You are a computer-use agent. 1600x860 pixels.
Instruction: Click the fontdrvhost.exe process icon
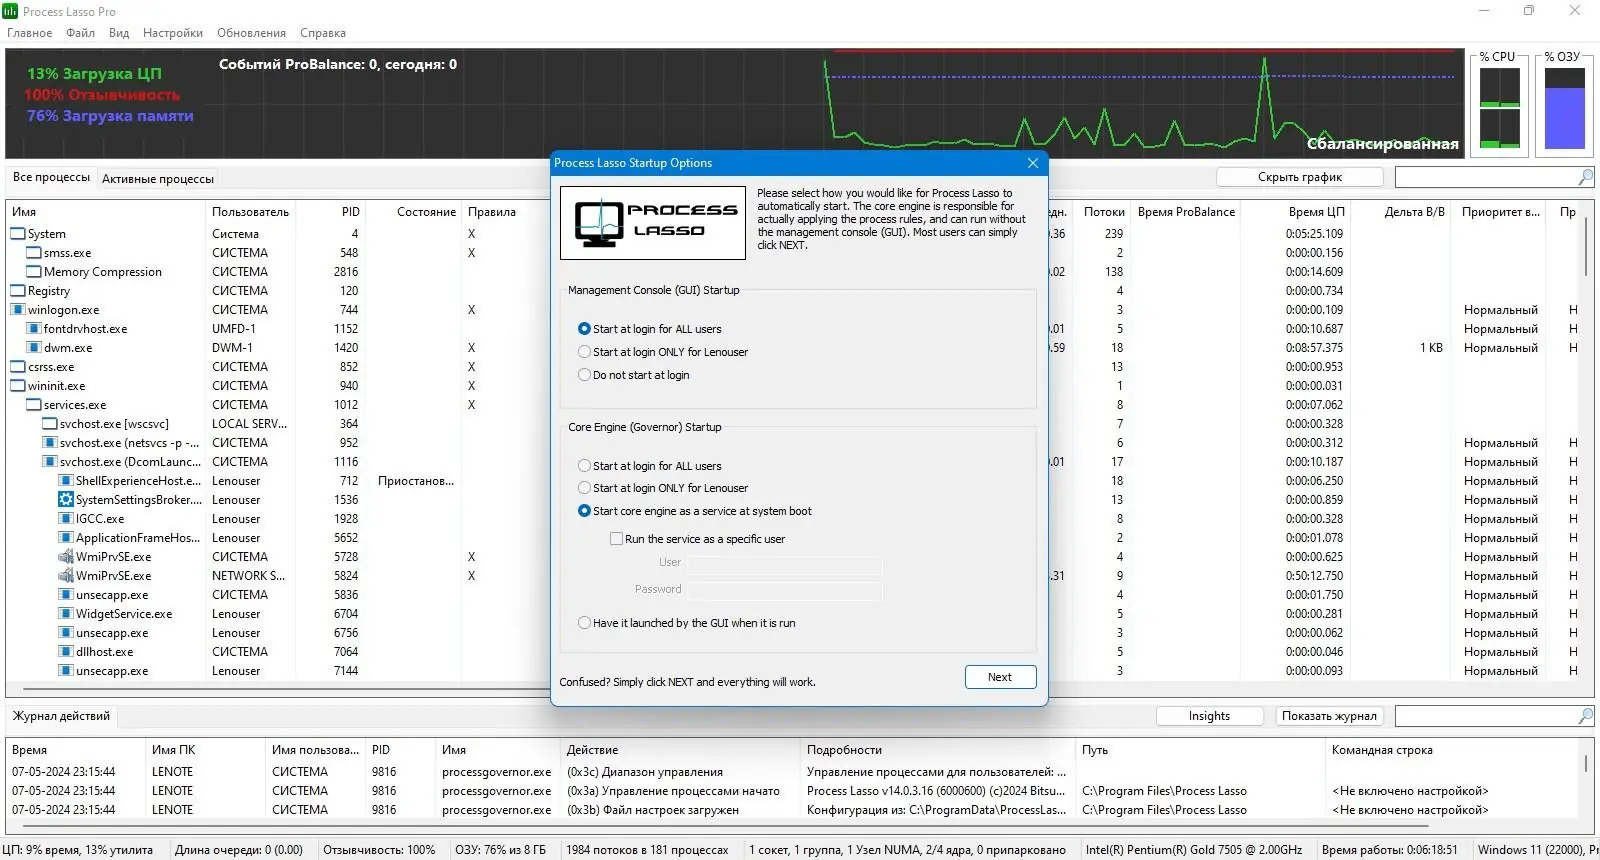pos(34,329)
